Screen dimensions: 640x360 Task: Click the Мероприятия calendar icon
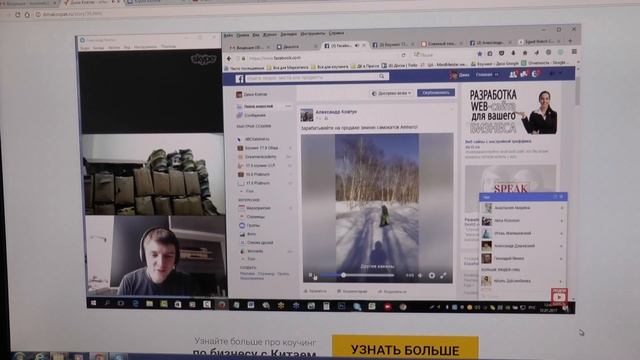click(x=242, y=208)
